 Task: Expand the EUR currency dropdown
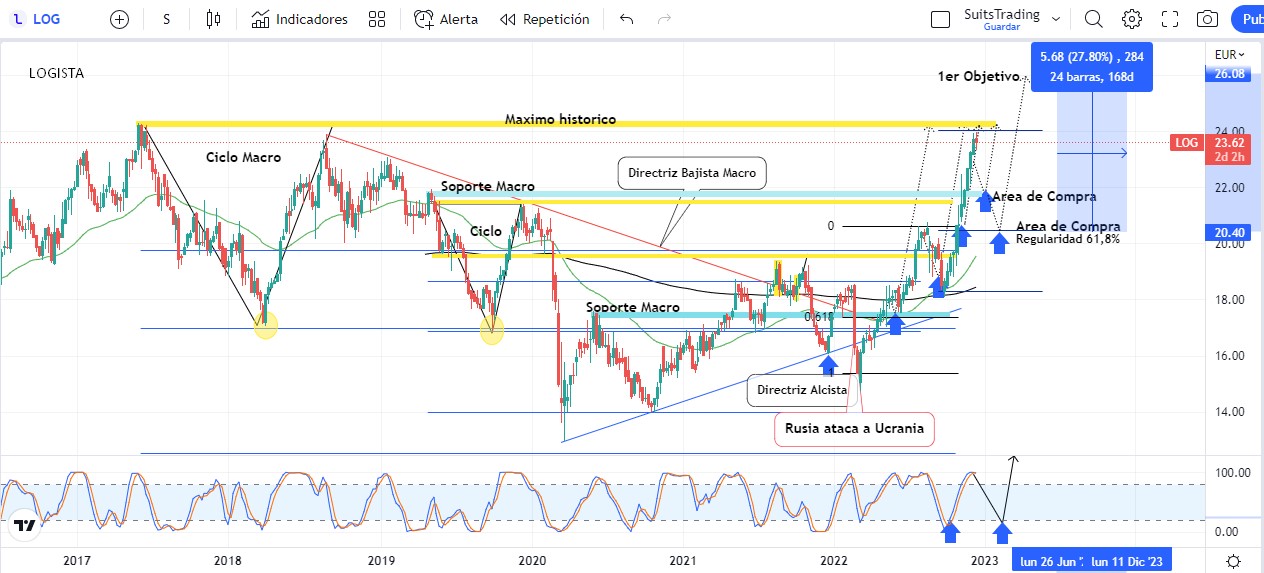[1229, 55]
